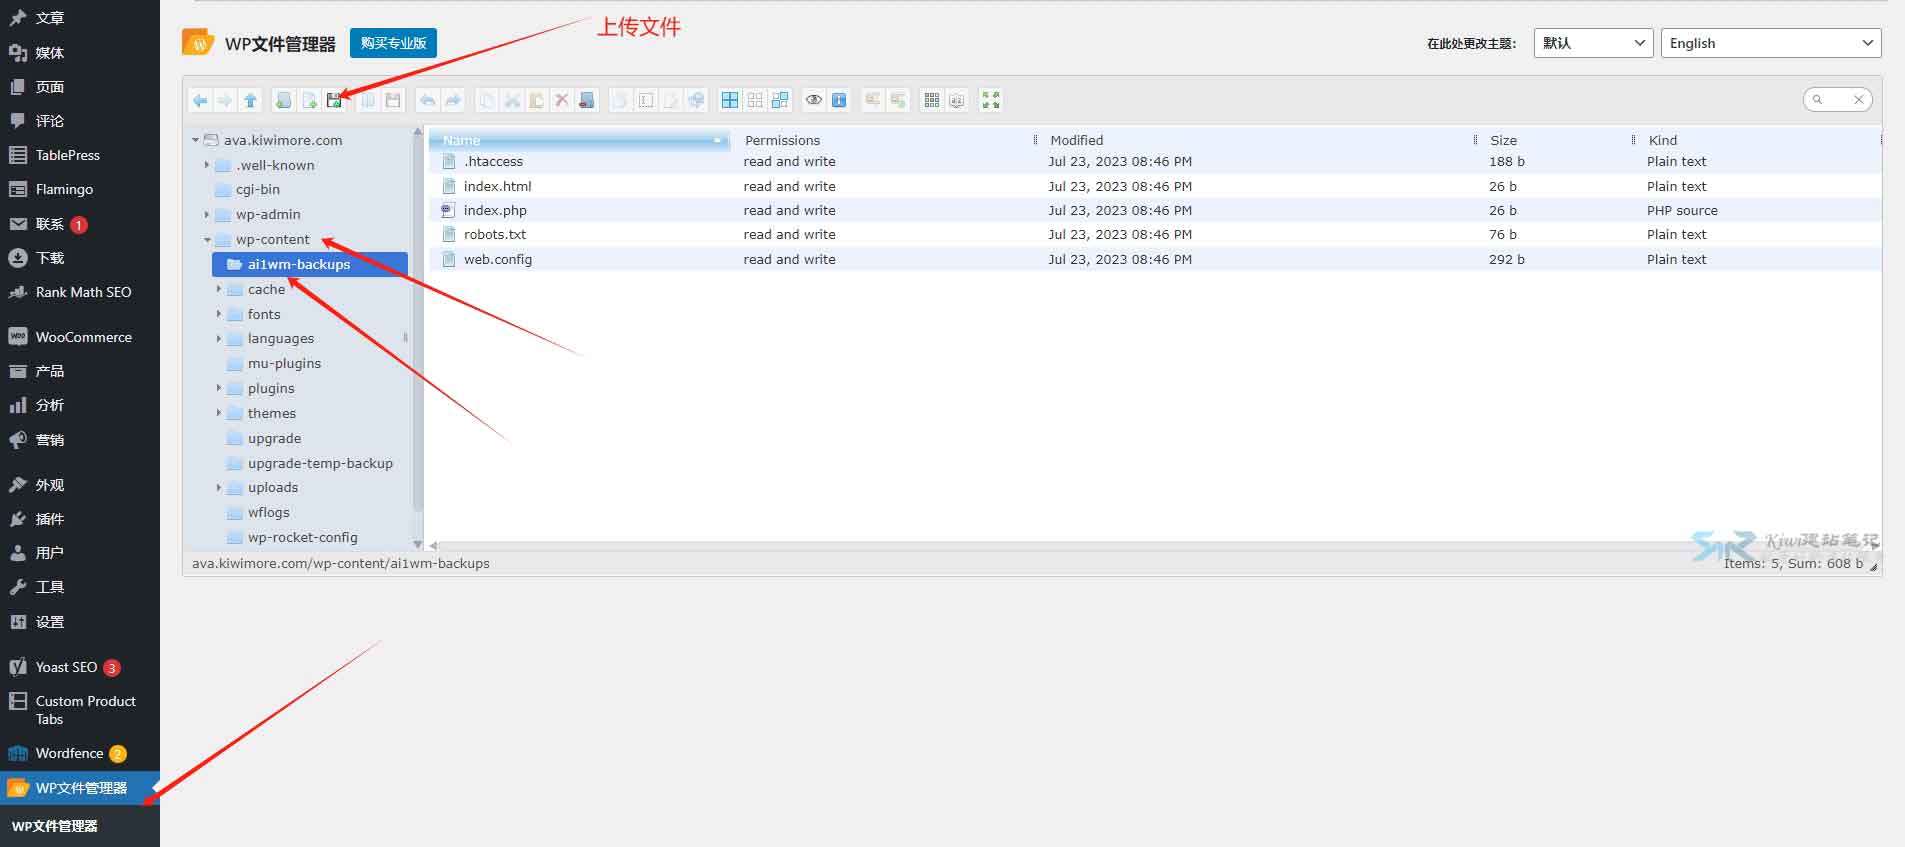Viewport: 1905px width, 847px height.
Task: Select the index.php file
Action: click(x=1155, y=210)
